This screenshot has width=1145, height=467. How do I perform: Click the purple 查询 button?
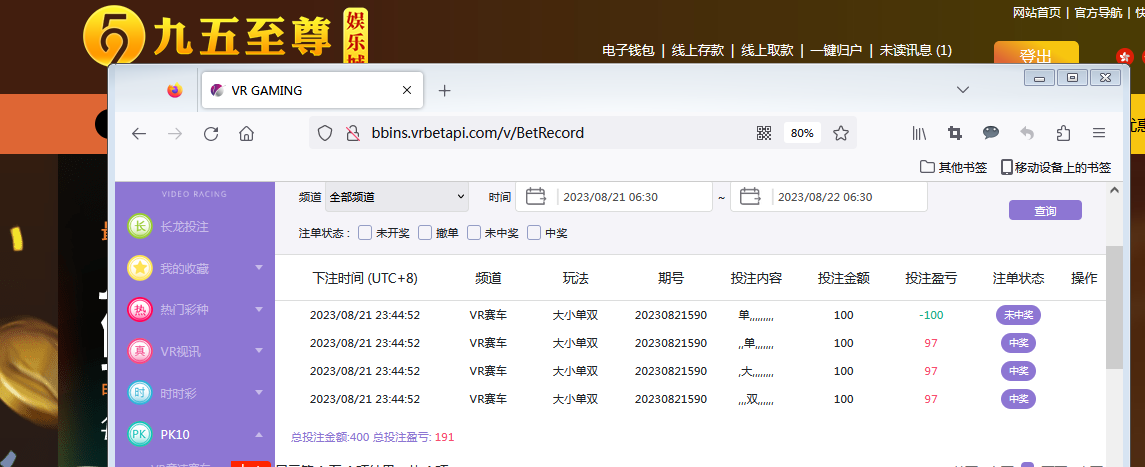[1045, 211]
